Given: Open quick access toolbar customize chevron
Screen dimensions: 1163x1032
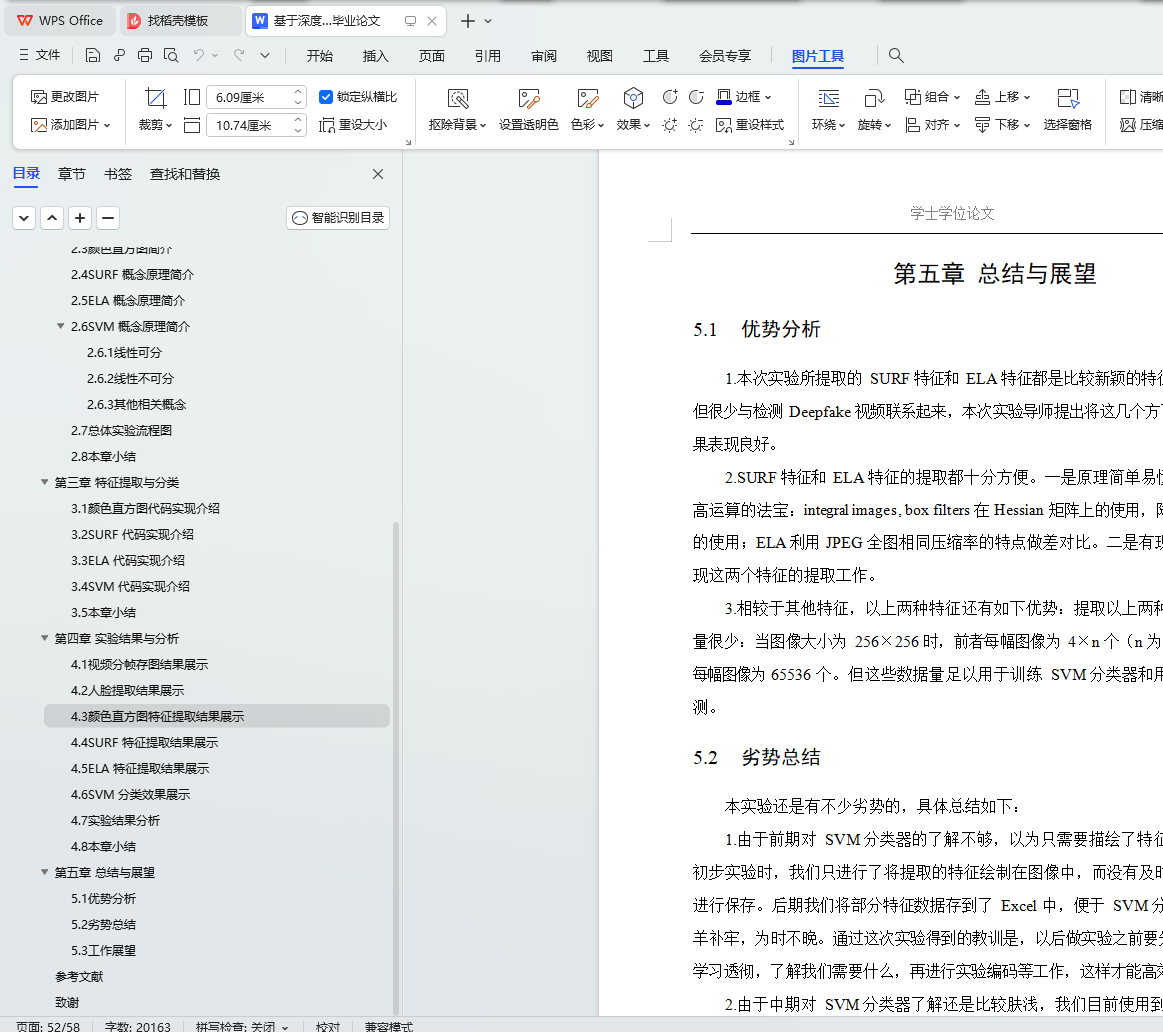Looking at the screenshot, I should [x=265, y=55].
